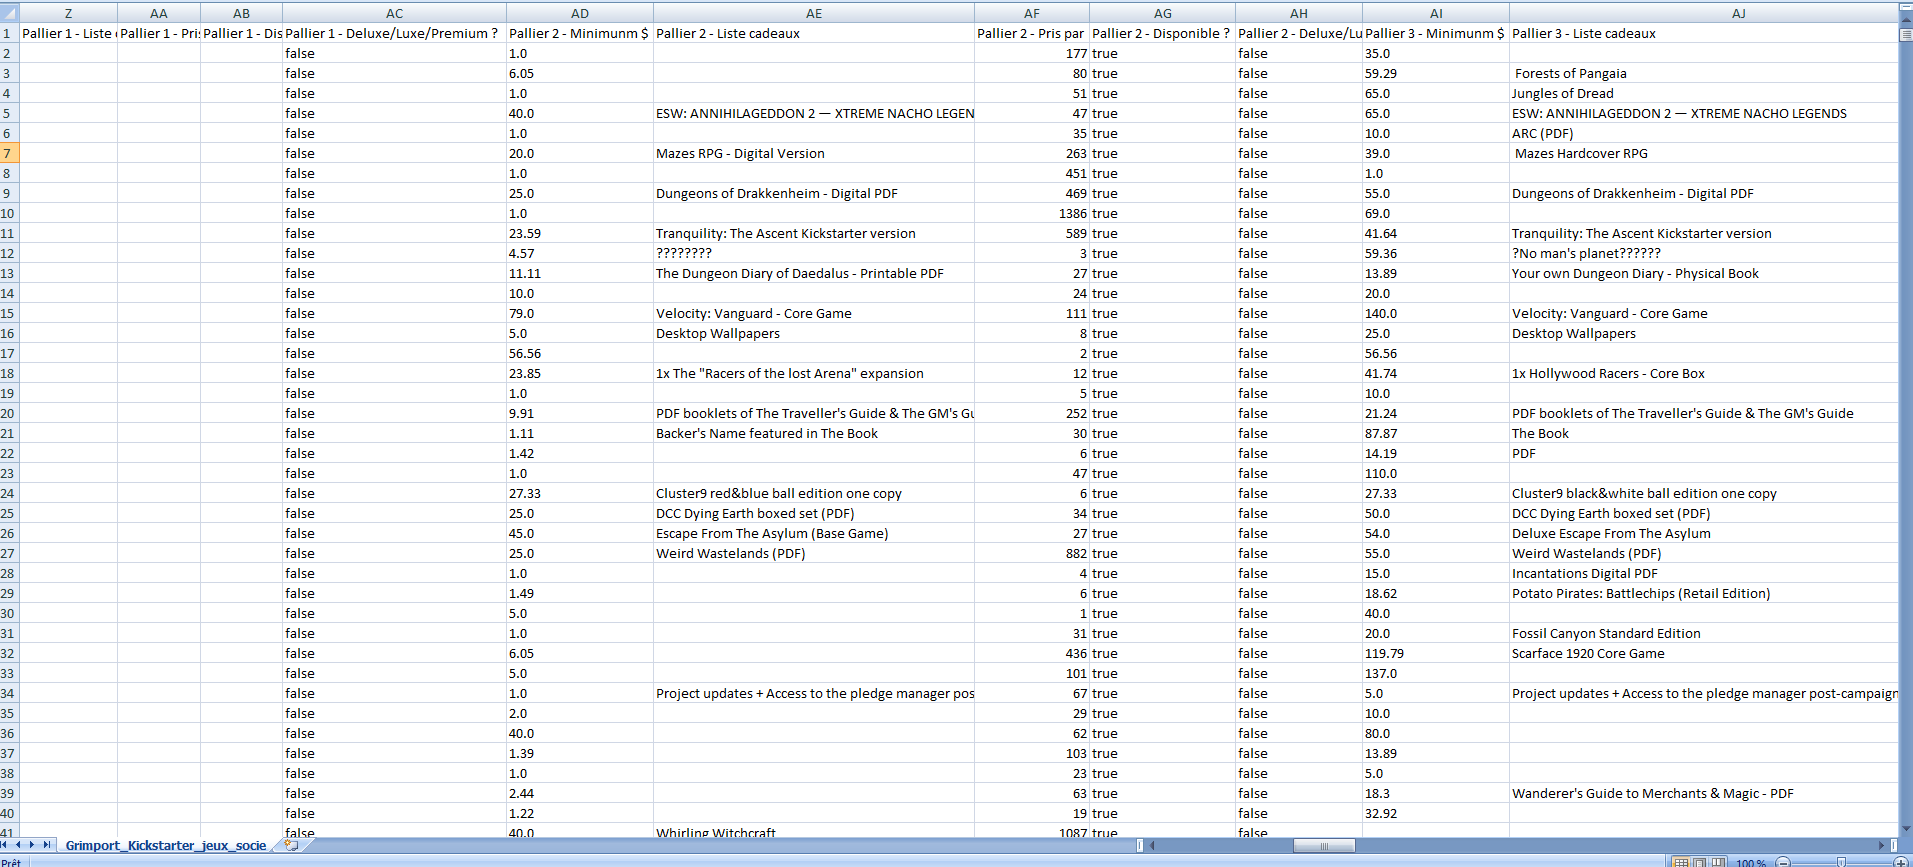Click the horizontal scrollbar right arrow

1881,845
